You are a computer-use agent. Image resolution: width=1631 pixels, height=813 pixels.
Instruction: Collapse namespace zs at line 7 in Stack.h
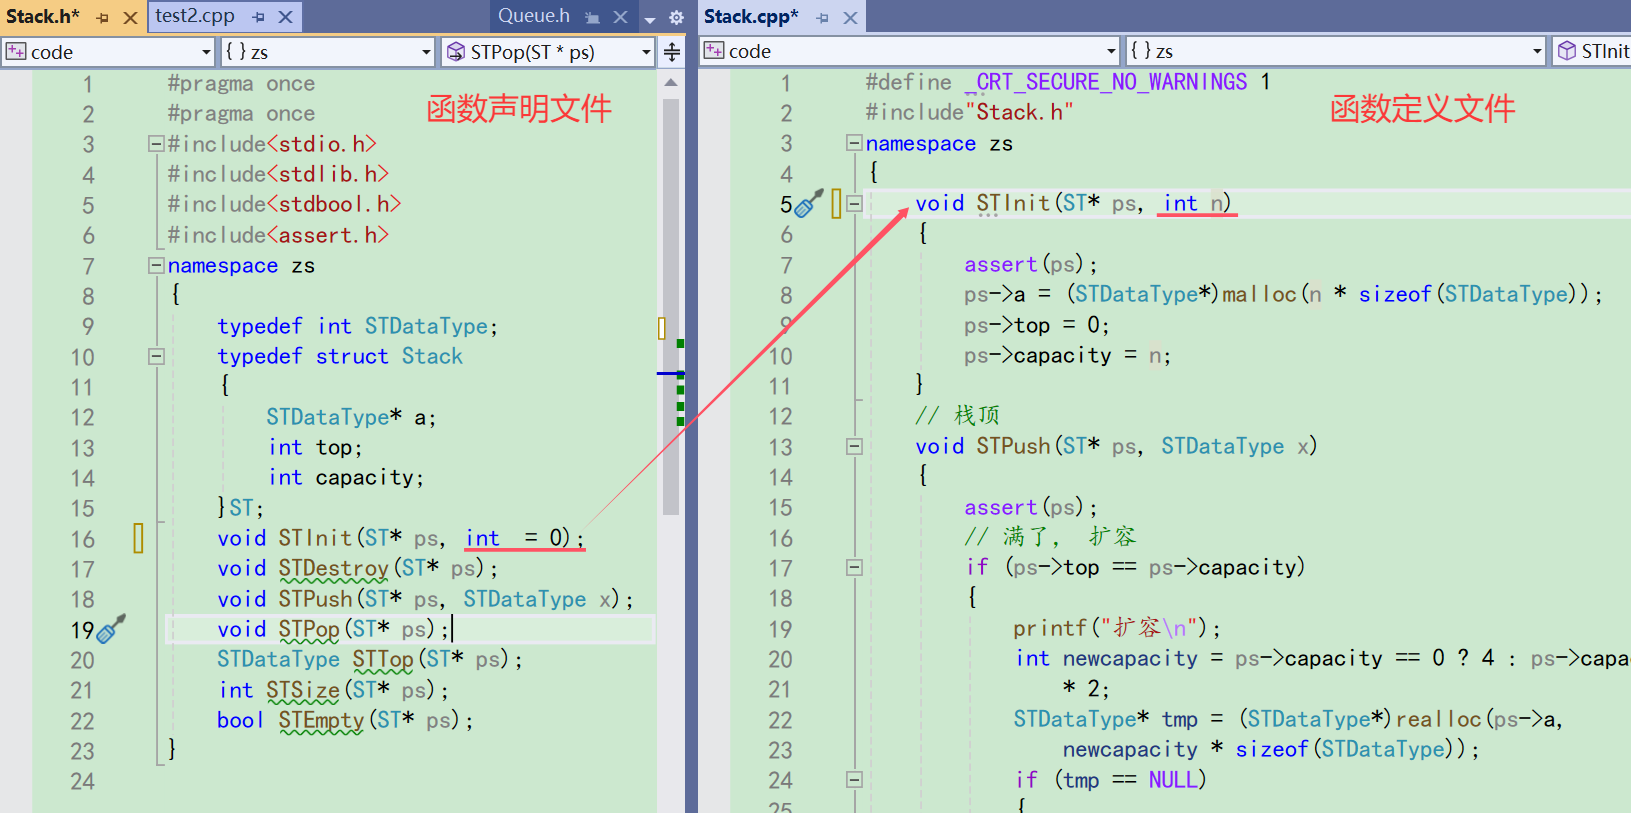coord(156,265)
